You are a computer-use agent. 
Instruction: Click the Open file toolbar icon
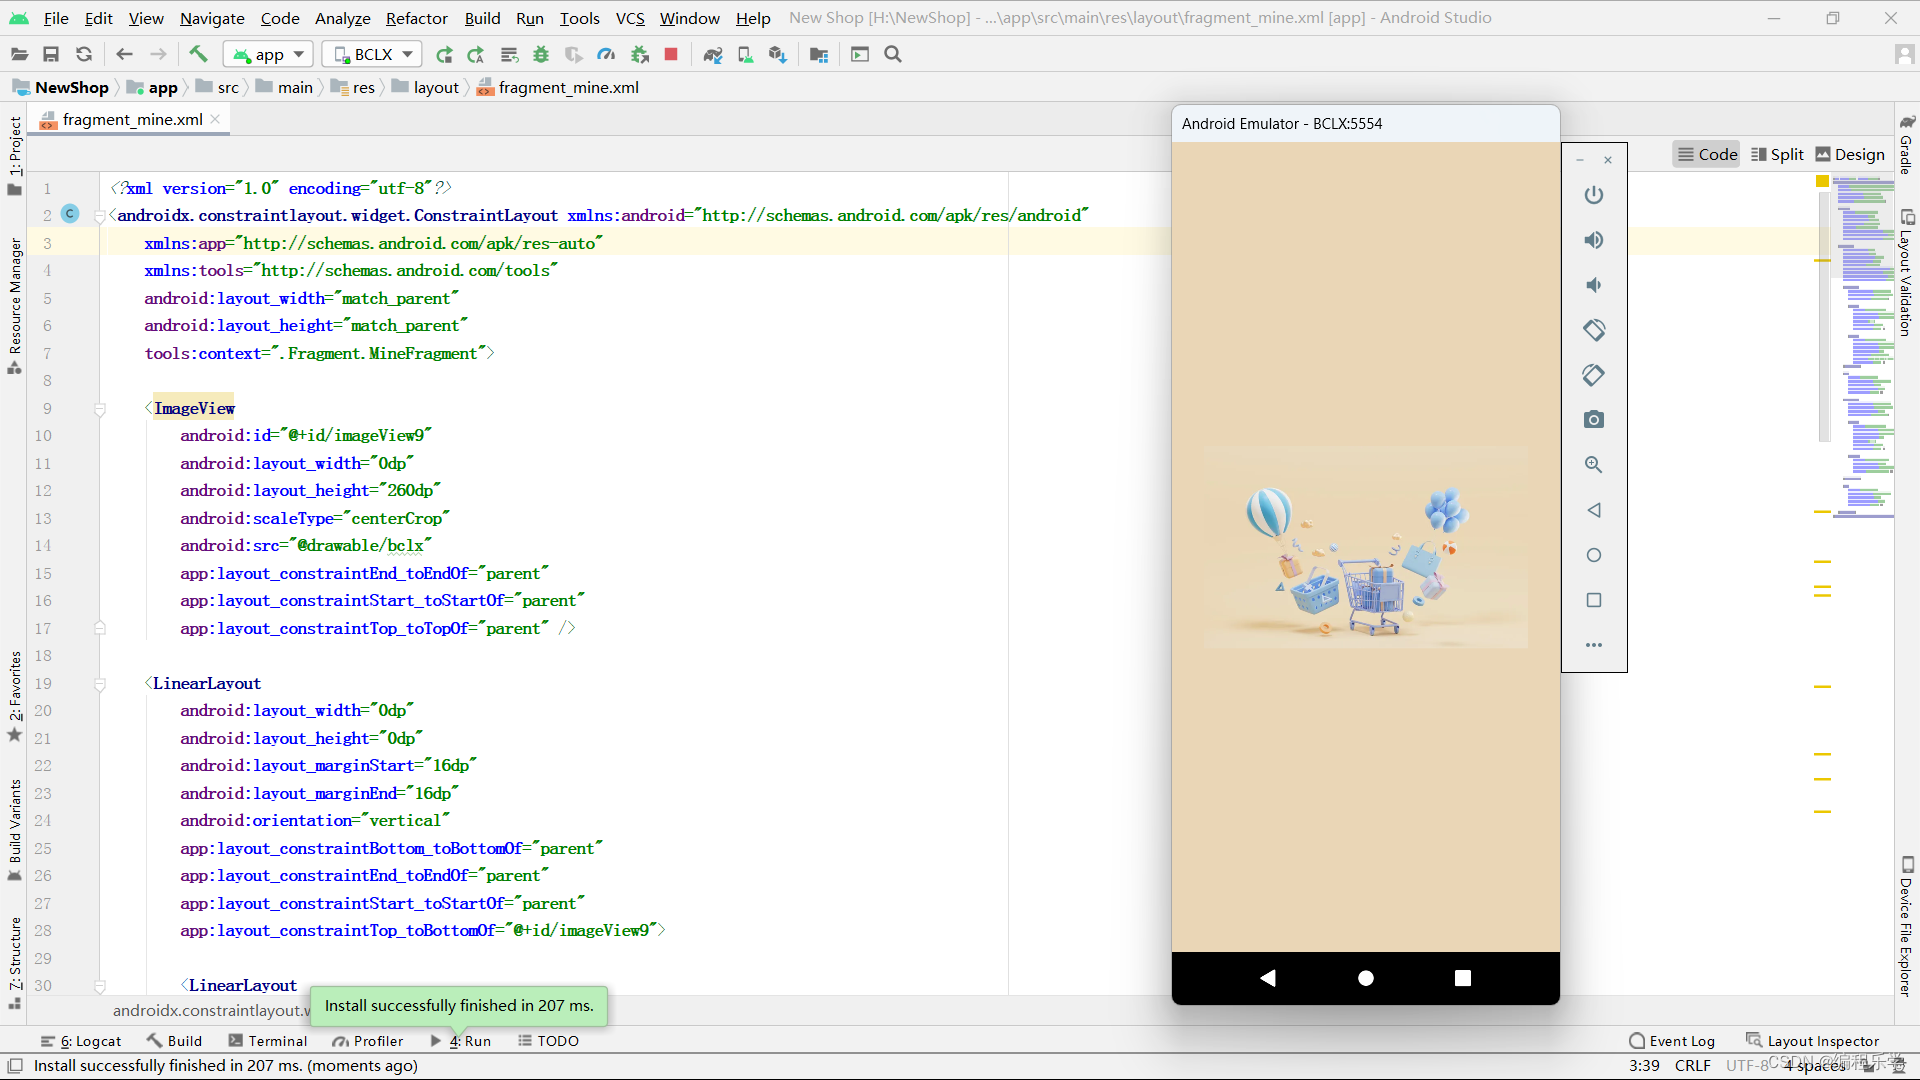[x=19, y=55]
